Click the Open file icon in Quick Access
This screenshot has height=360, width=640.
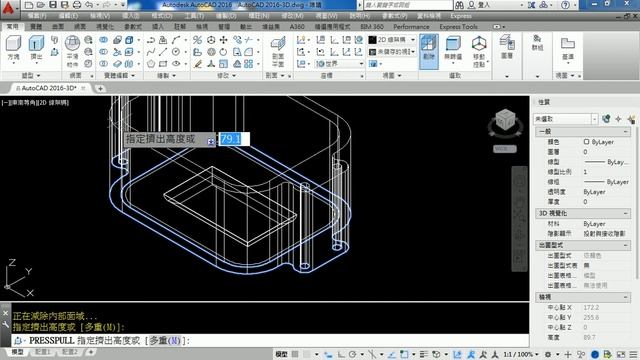[x=40, y=5]
